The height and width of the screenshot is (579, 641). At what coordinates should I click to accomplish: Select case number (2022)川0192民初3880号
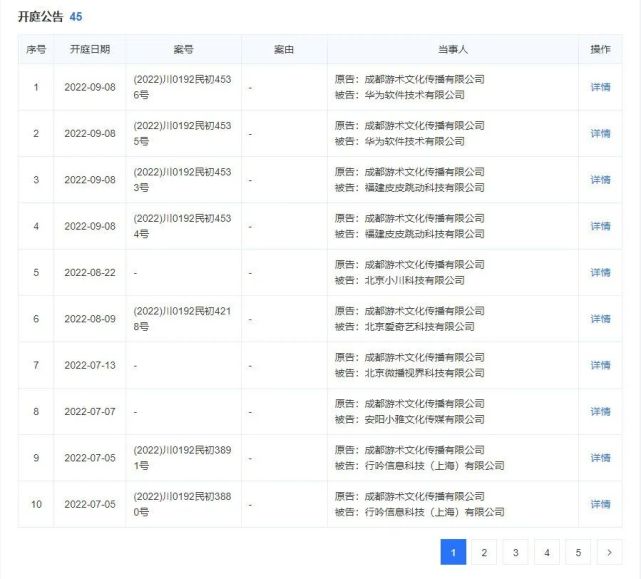[x=182, y=504]
